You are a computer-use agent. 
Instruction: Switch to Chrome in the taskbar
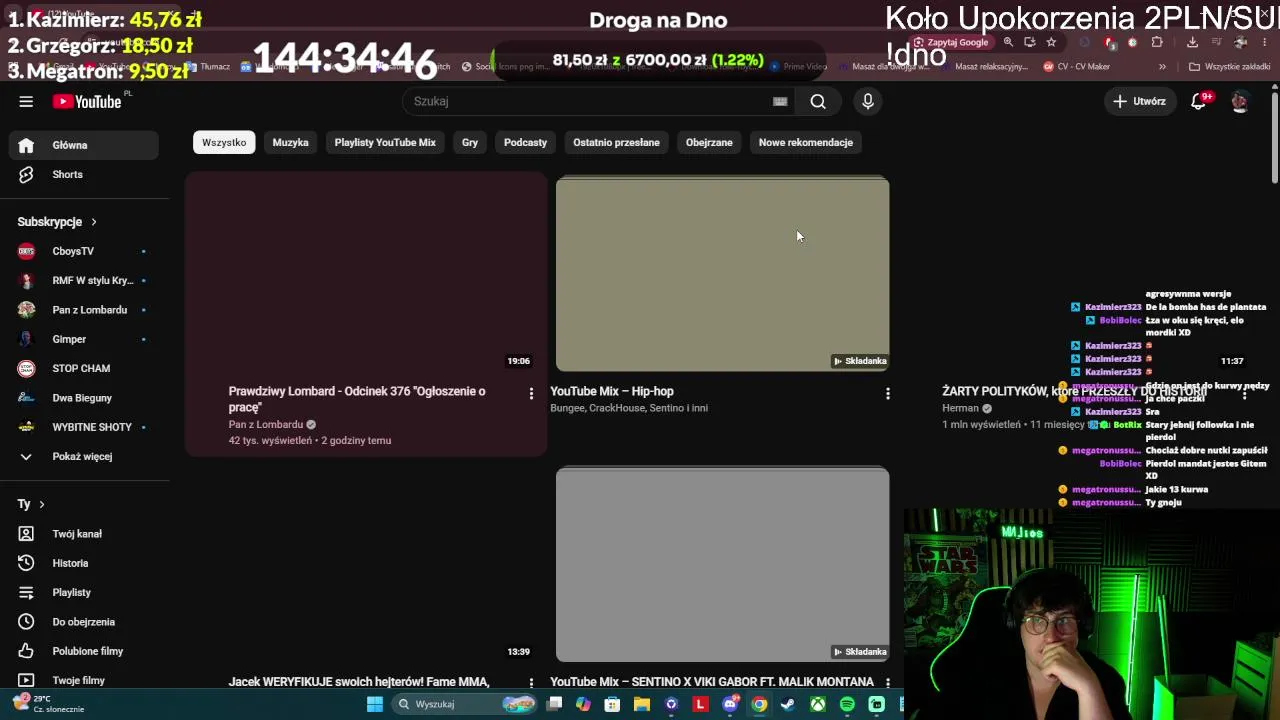pyautogui.click(x=759, y=704)
